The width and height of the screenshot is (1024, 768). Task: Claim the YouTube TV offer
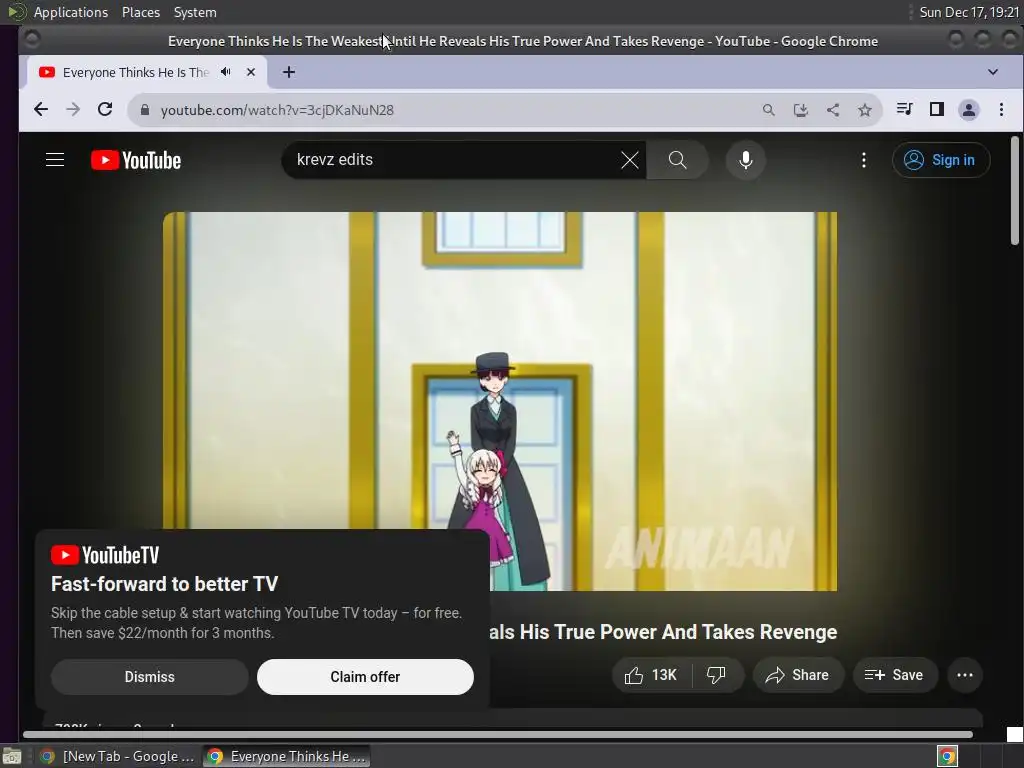[x=365, y=677]
